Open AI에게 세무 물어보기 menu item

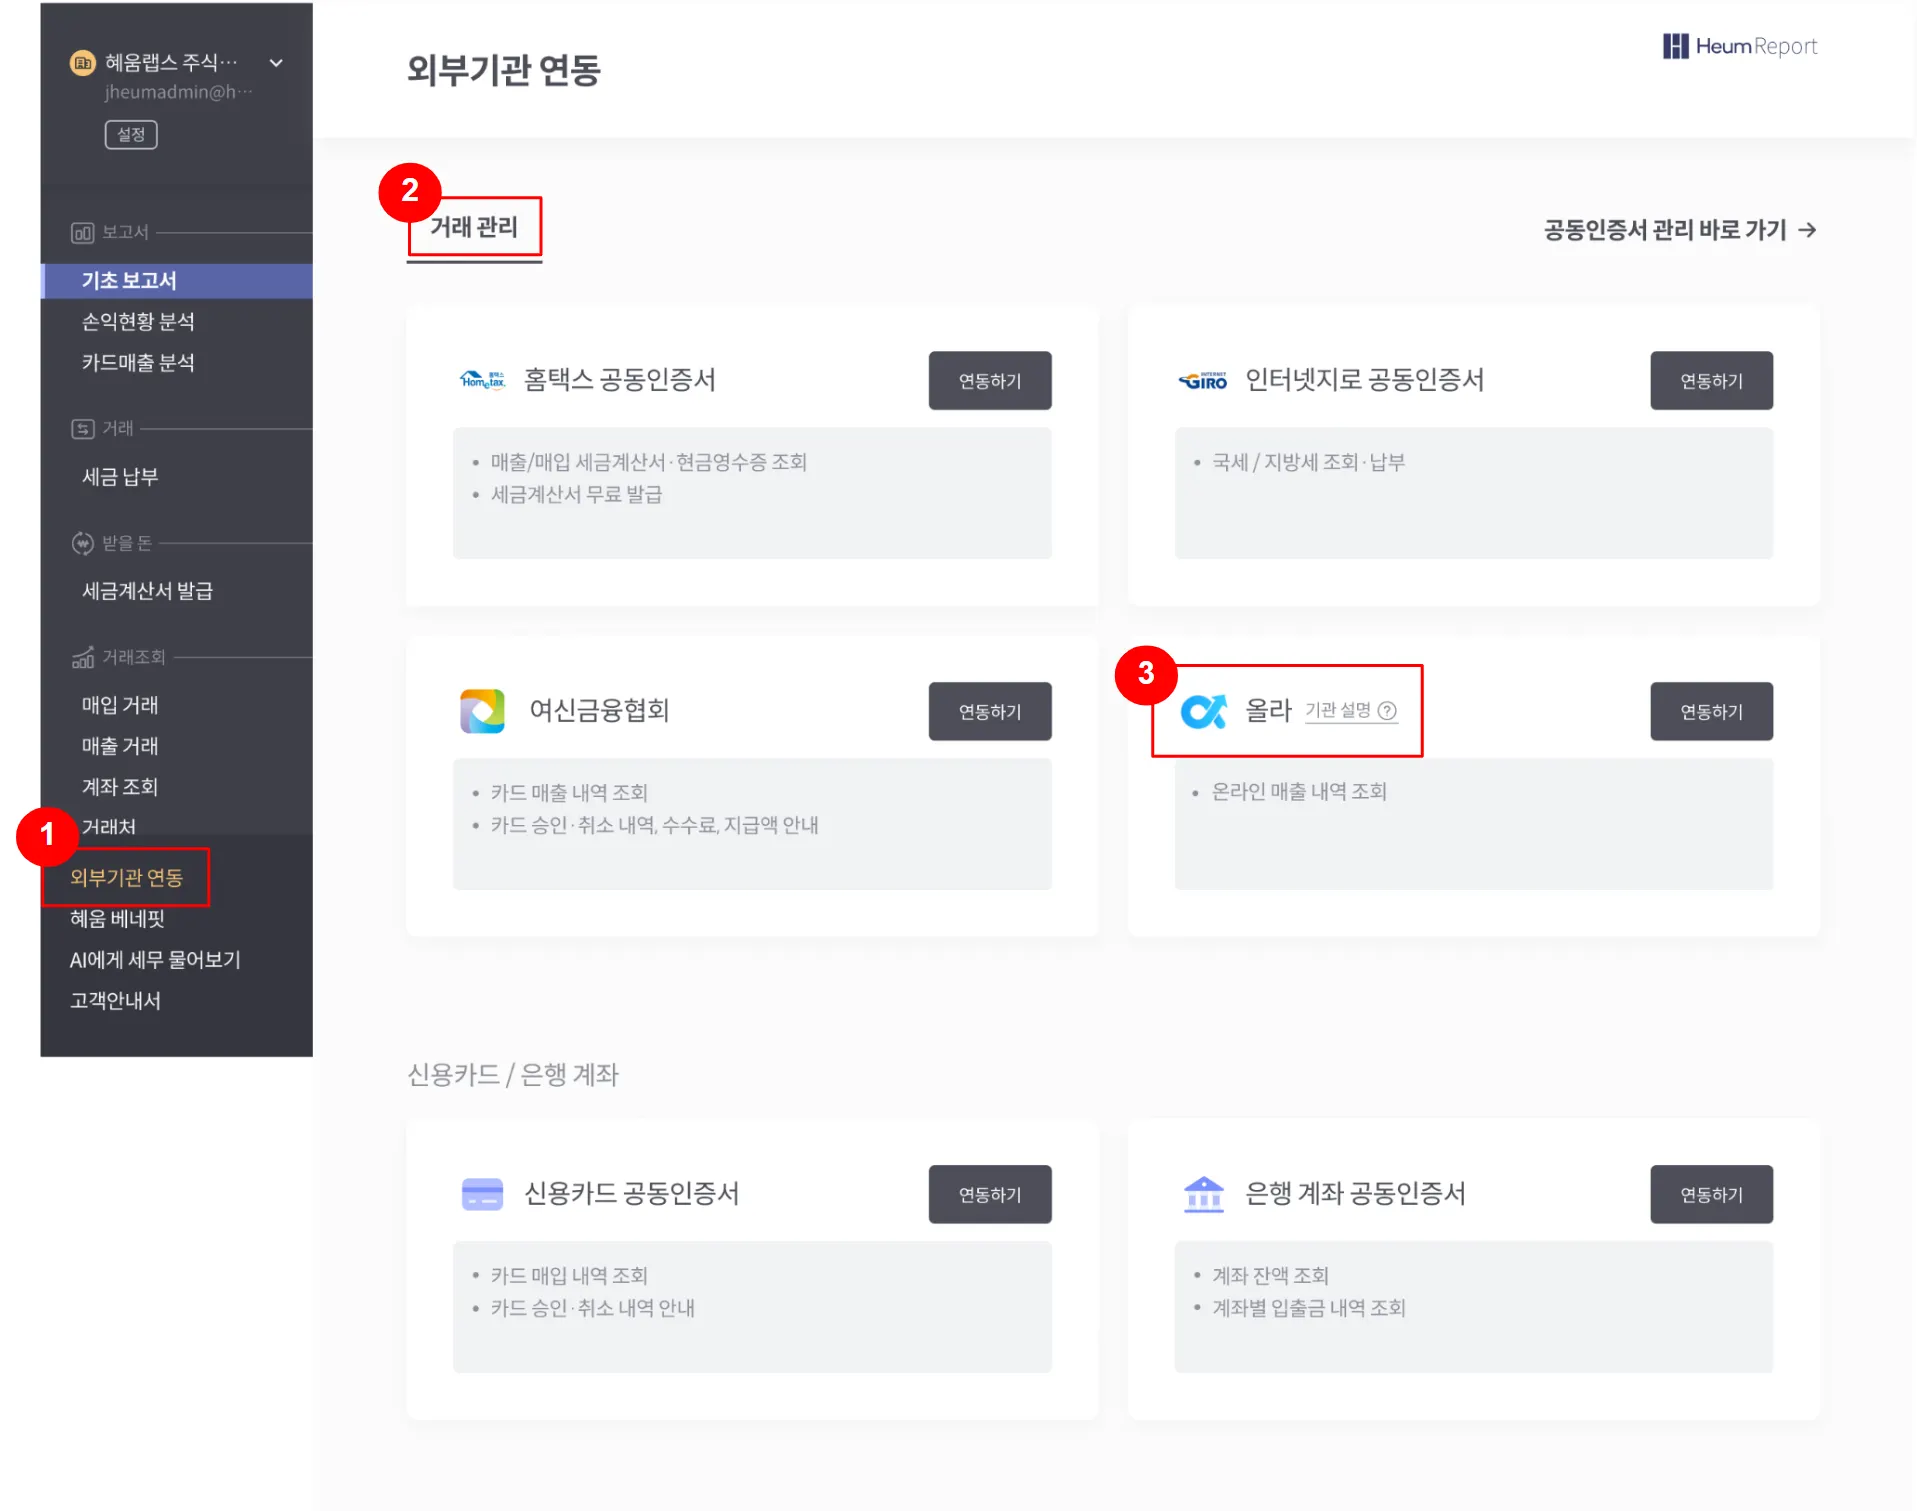pos(155,960)
